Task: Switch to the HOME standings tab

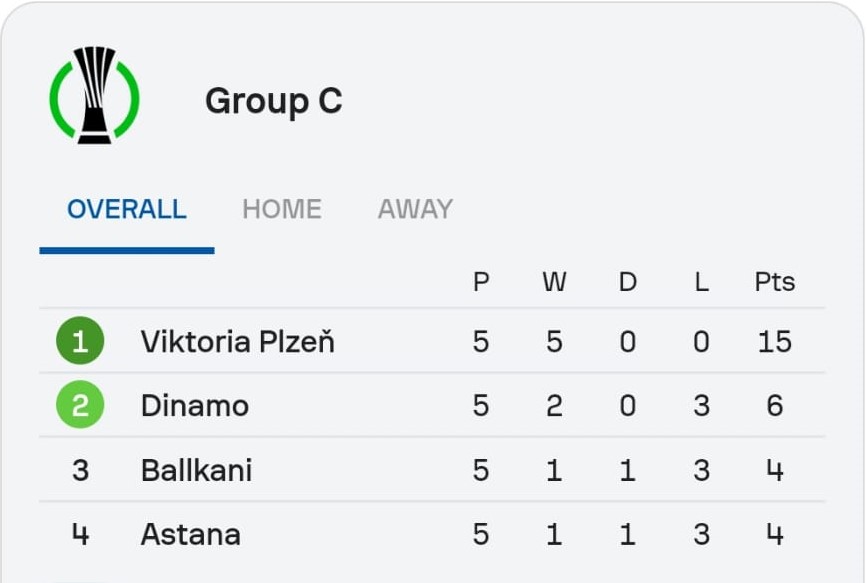Action: [x=282, y=209]
